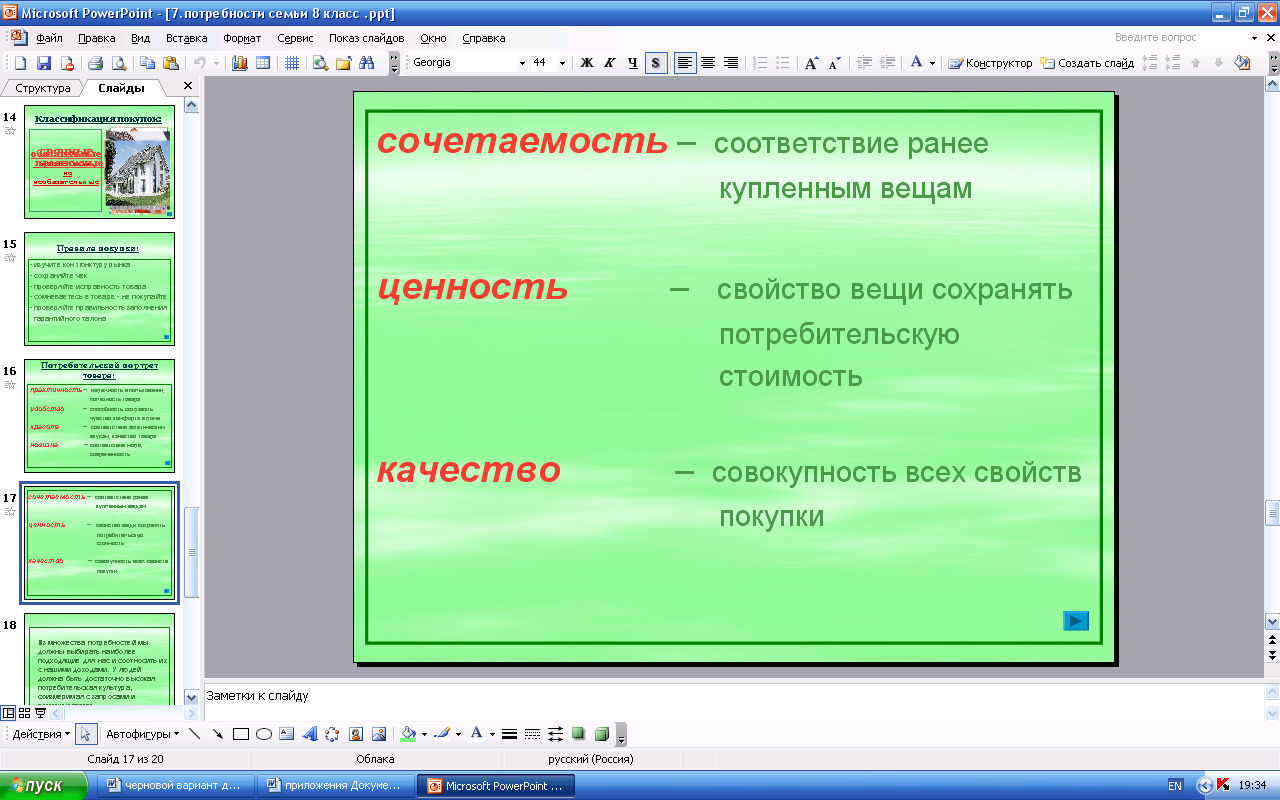
Task: Open the Вставка menu
Action: pyautogui.click(x=186, y=38)
